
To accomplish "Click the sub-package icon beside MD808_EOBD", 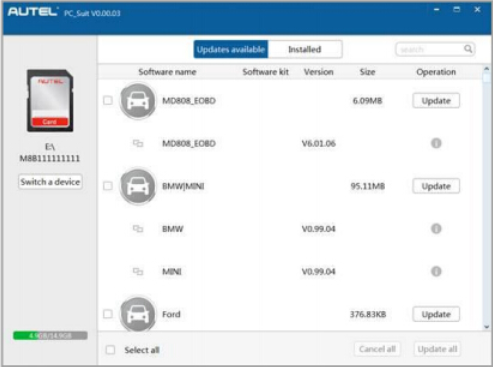I will click(x=138, y=143).
